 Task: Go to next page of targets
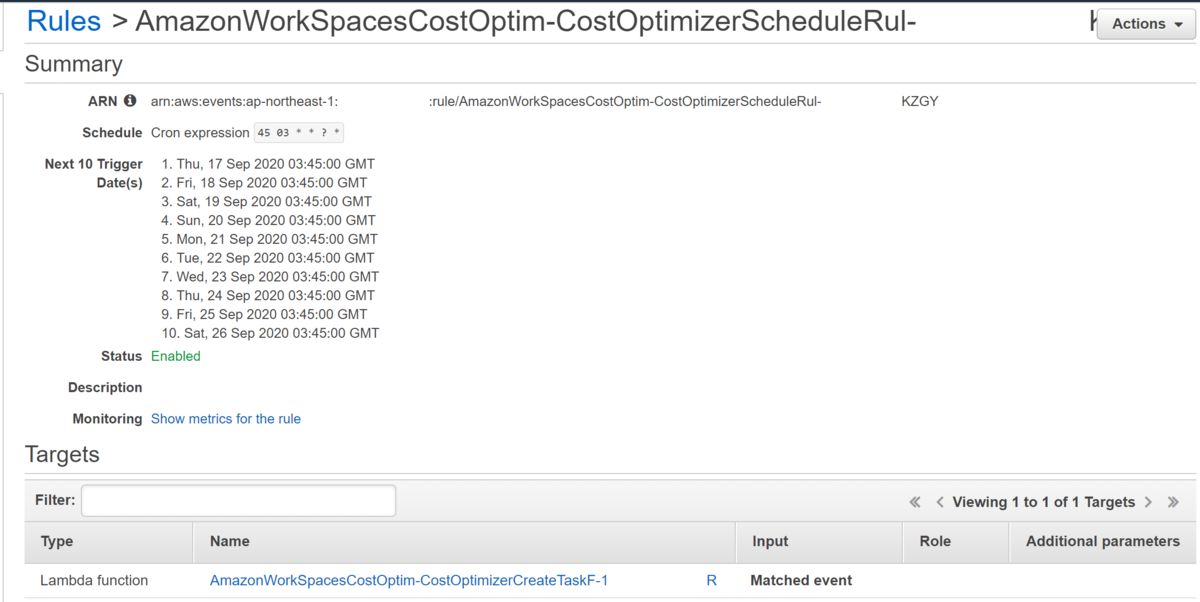(x=1148, y=502)
